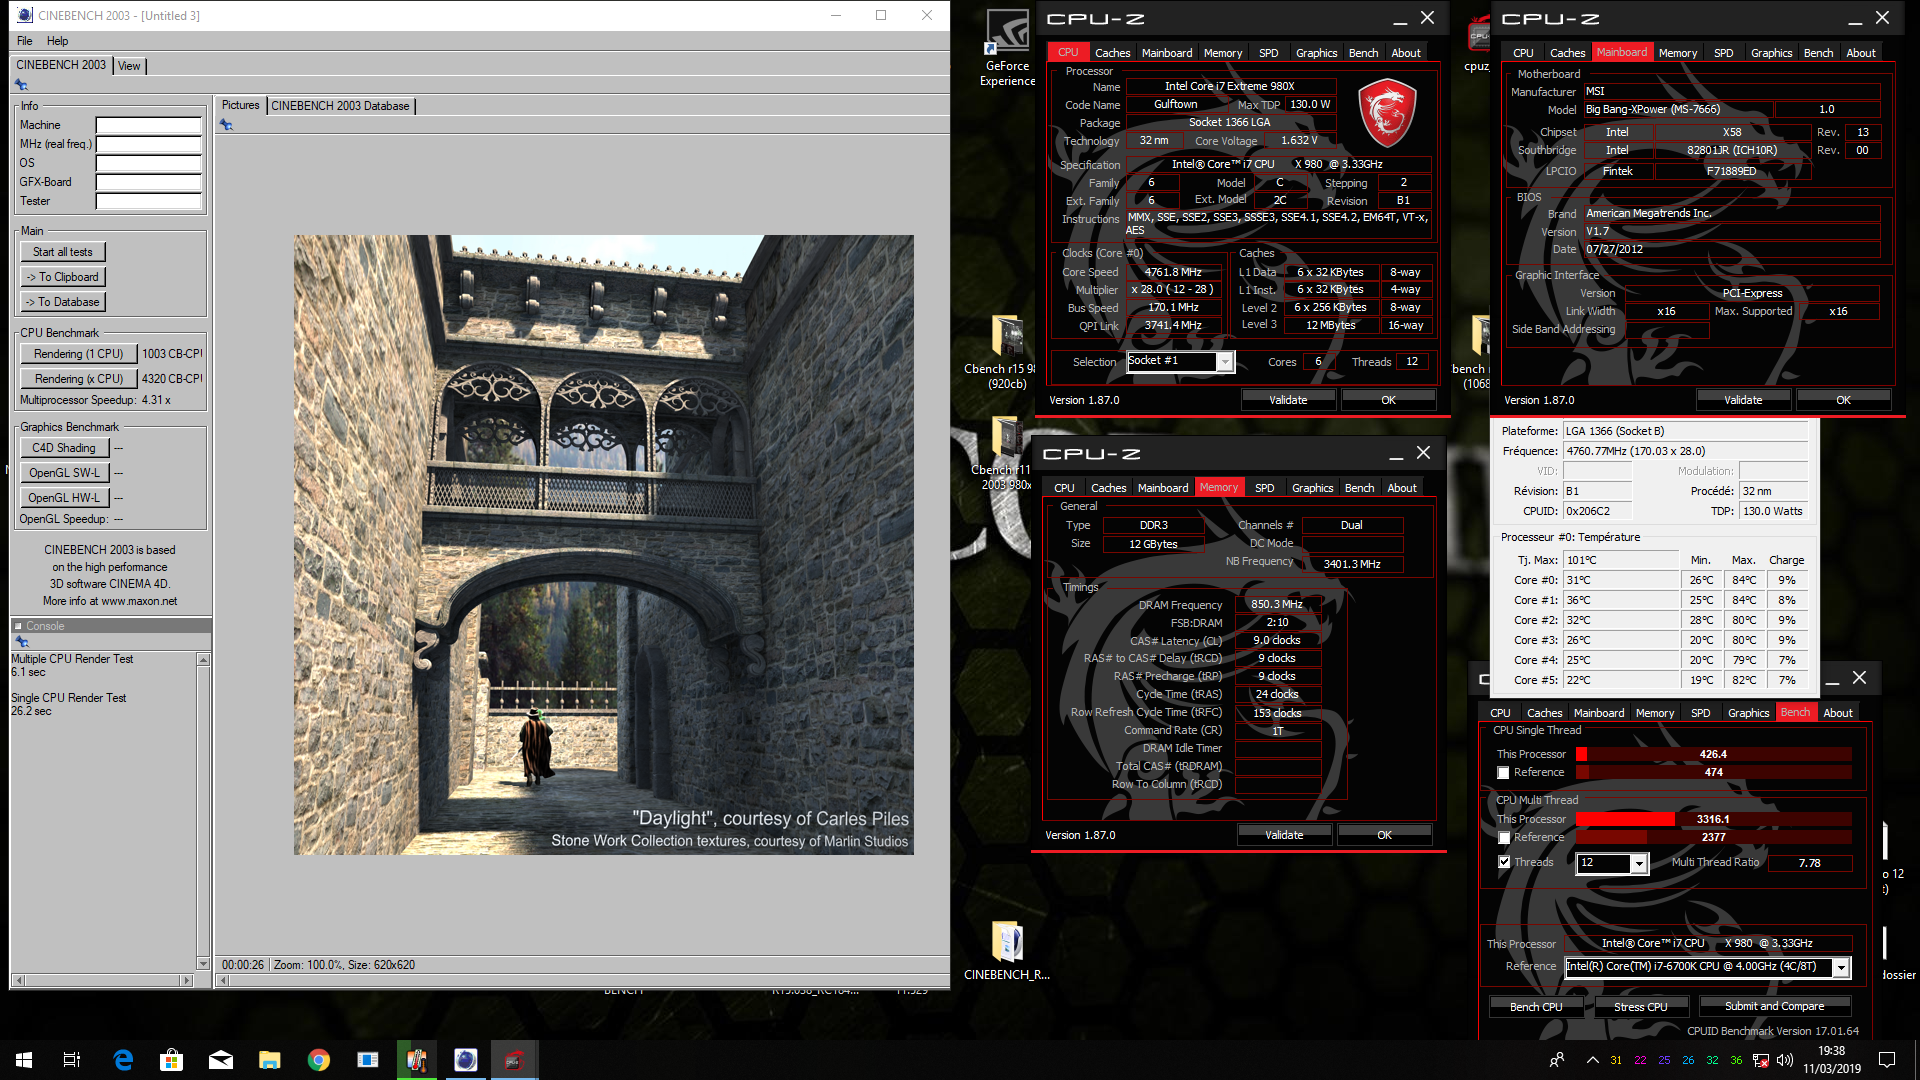1920x1080 pixels.
Task: Click the single thread 426.4 score bar
Action: click(x=1713, y=754)
